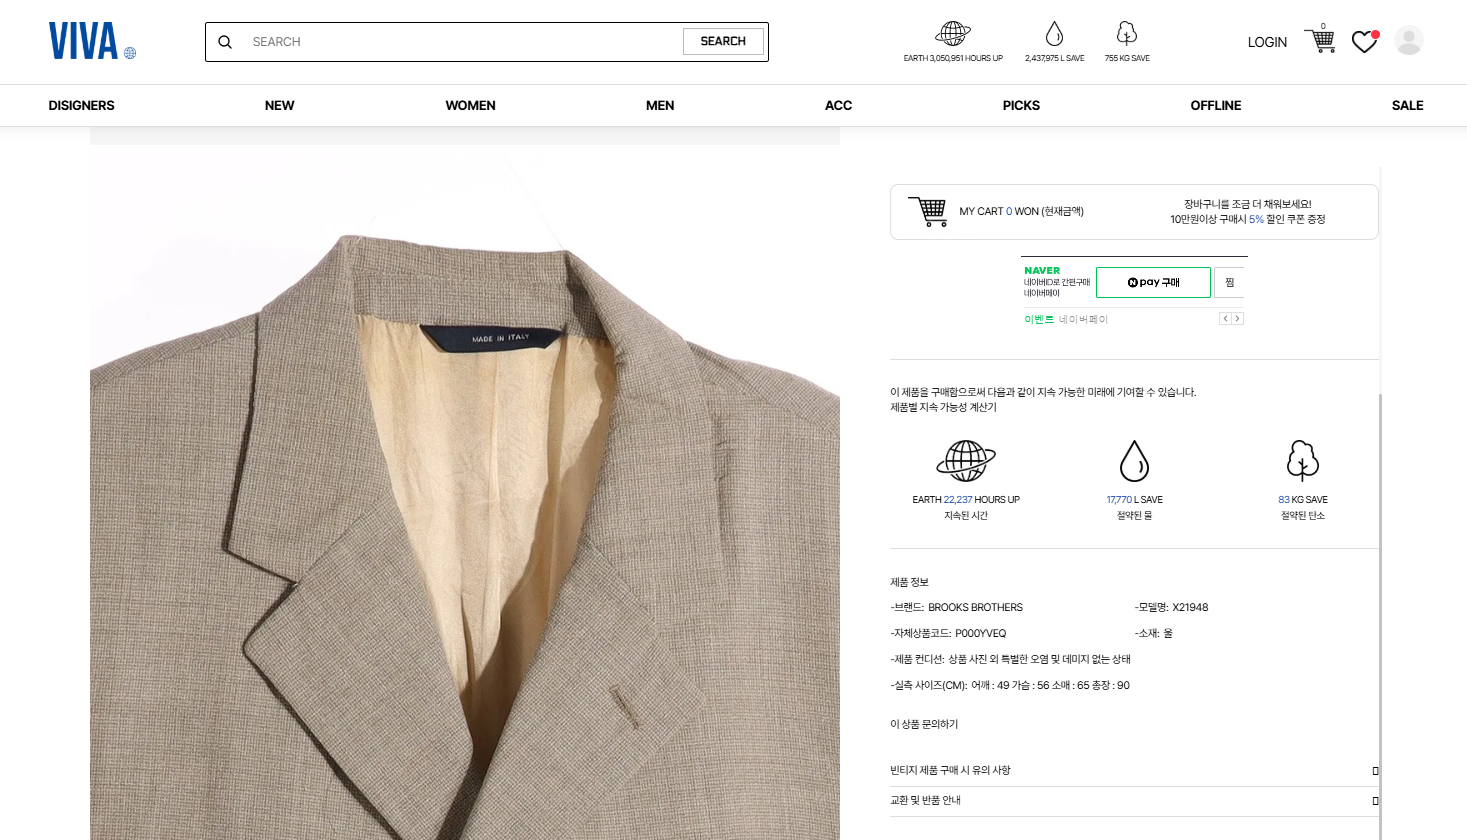Open the SALE menu
This screenshot has height=840, width=1467.
pyautogui.click(x=1407, y=105)
